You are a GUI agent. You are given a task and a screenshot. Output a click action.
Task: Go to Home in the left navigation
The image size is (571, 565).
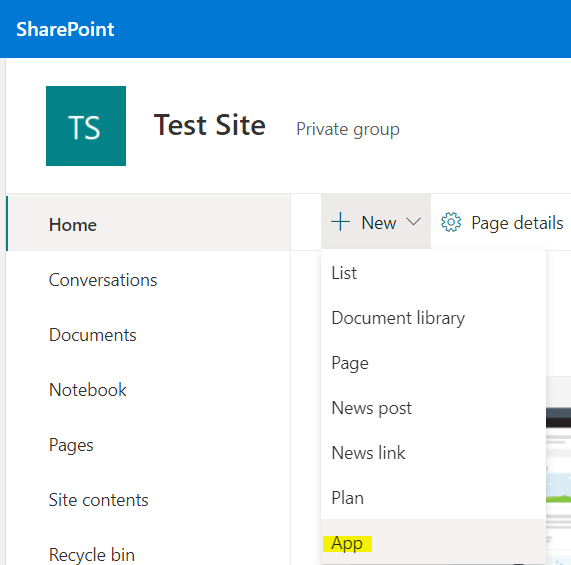[x=149, y=224]
